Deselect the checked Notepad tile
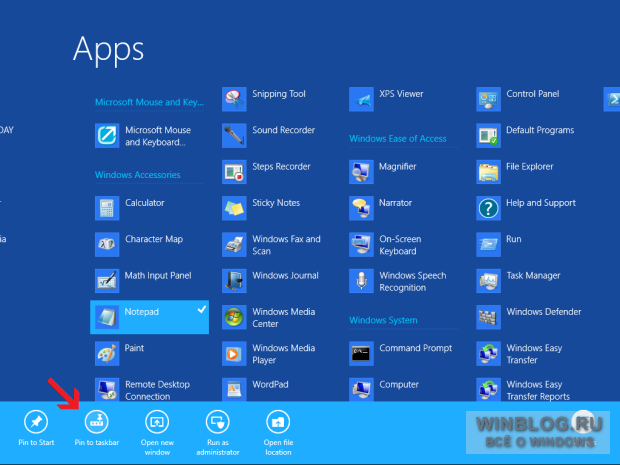The image size is (620, 465). (149, 317)
